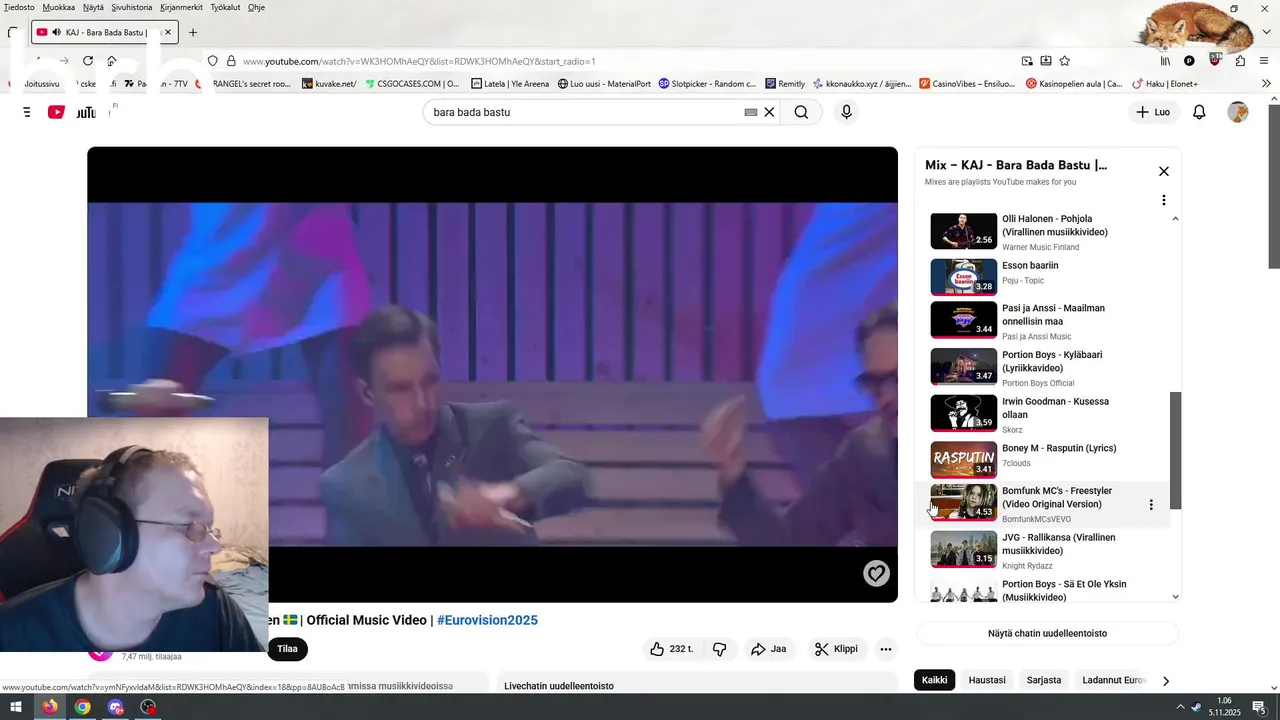Like the video (232 t.)
This screenshot has width=1280, height=720.
[672, 649]
